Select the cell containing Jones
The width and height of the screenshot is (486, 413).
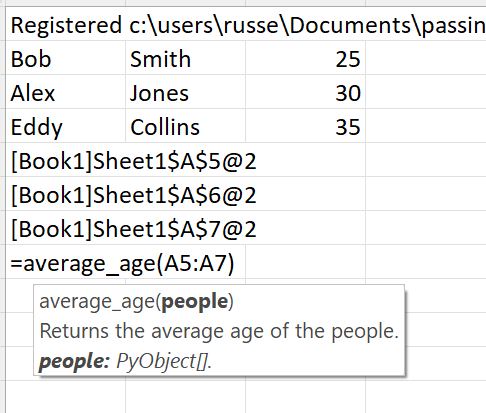coord(185,92)
